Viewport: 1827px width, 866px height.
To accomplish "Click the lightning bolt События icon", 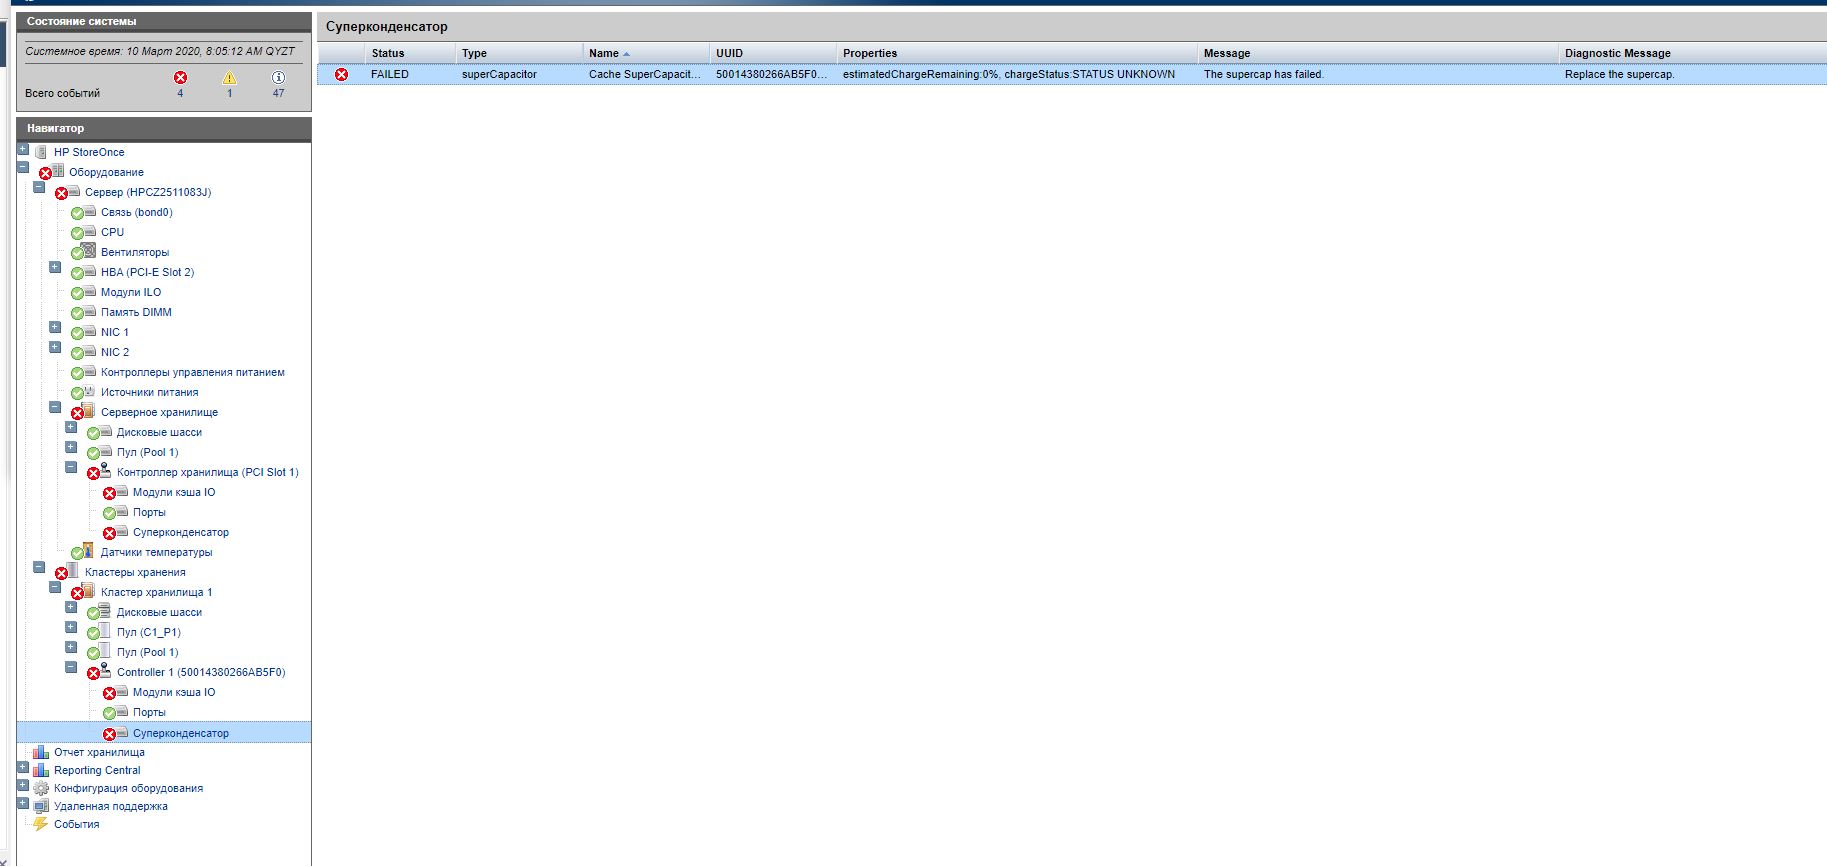I will 40,824.
